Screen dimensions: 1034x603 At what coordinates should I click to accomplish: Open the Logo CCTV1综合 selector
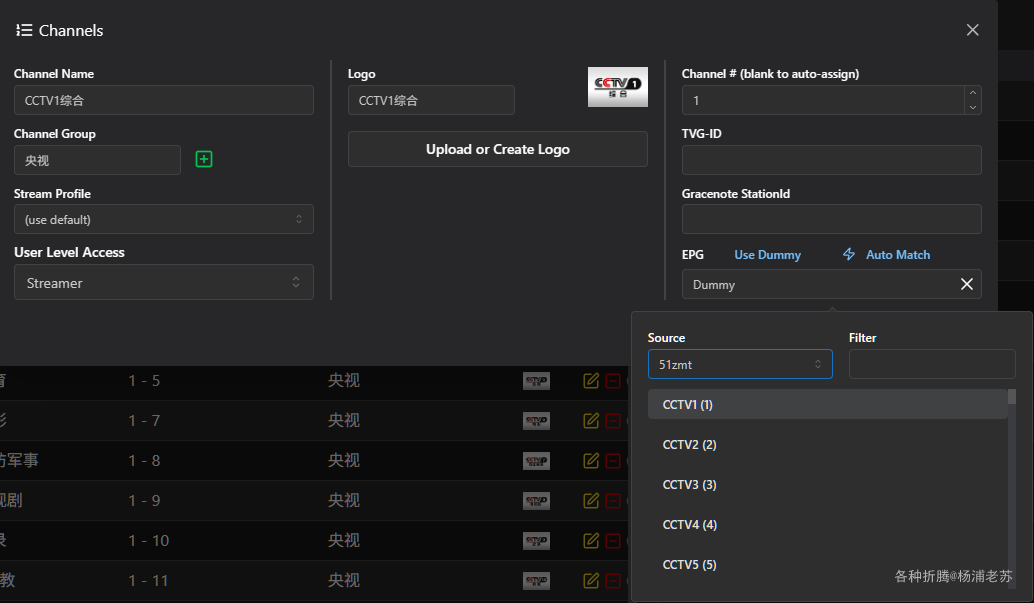coord(431,100)
